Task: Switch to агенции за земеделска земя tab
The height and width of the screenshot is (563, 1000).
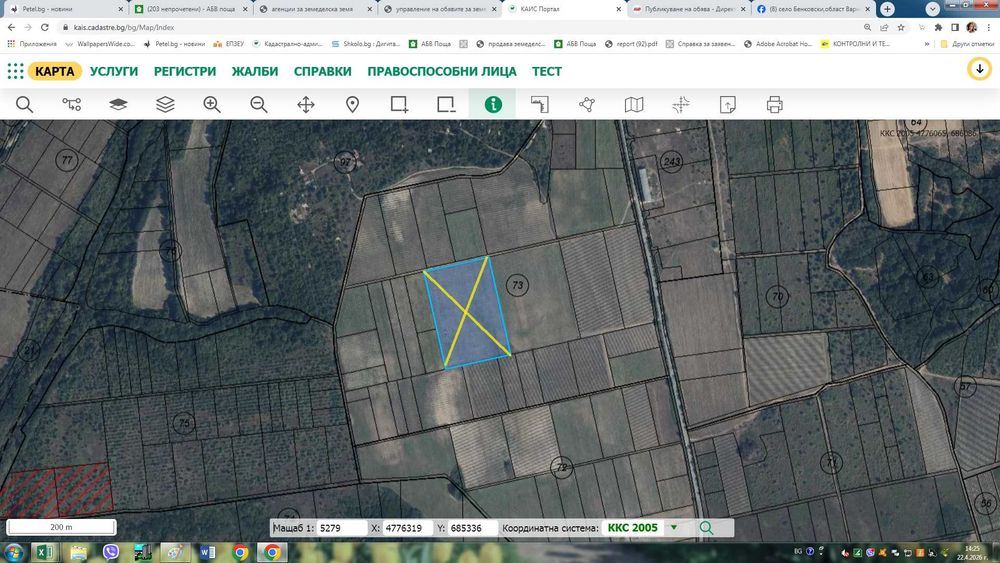Action: [x=314, y=9]
